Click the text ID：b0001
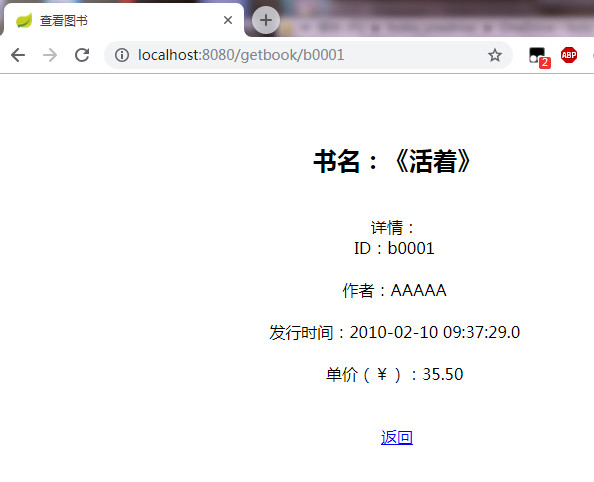The height and width of the screenshot is (482, 594). tap(394, 249)
